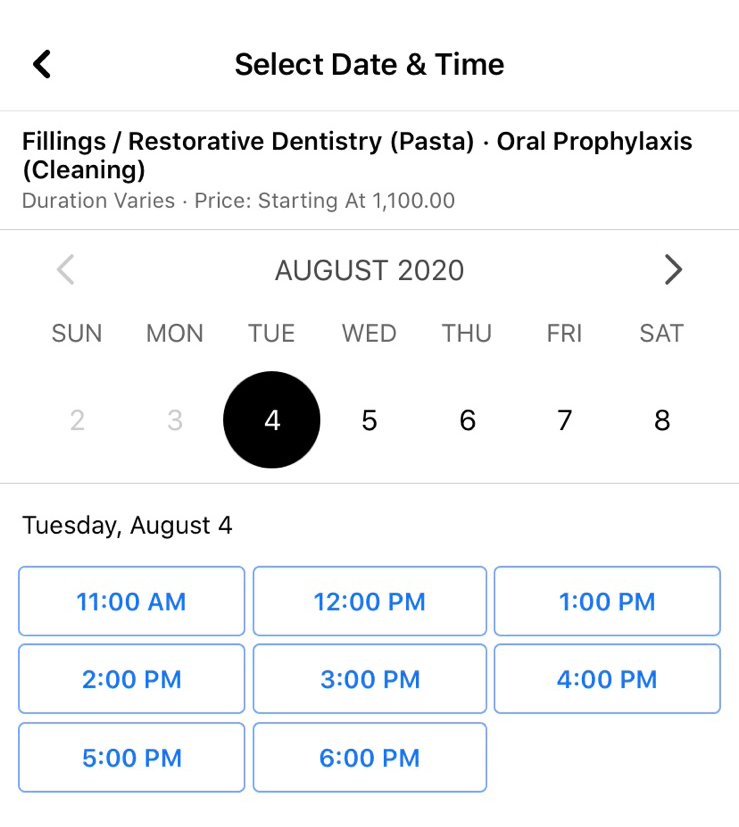This screenshot has height=827, width=739.
Task: Select Friday the 7th date
Action: (564, 421)
